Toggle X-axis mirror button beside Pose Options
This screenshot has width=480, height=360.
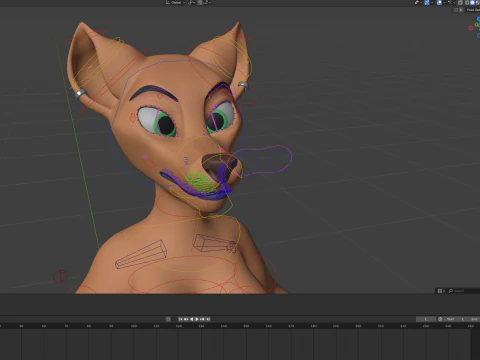461,10
